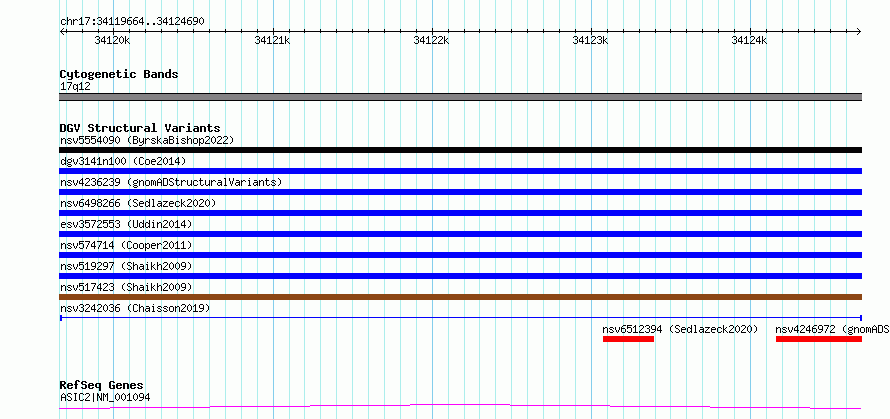This screenshot has height=419, width=890.
Task: Click the 34124k ruler position
Action: point(749,40)
